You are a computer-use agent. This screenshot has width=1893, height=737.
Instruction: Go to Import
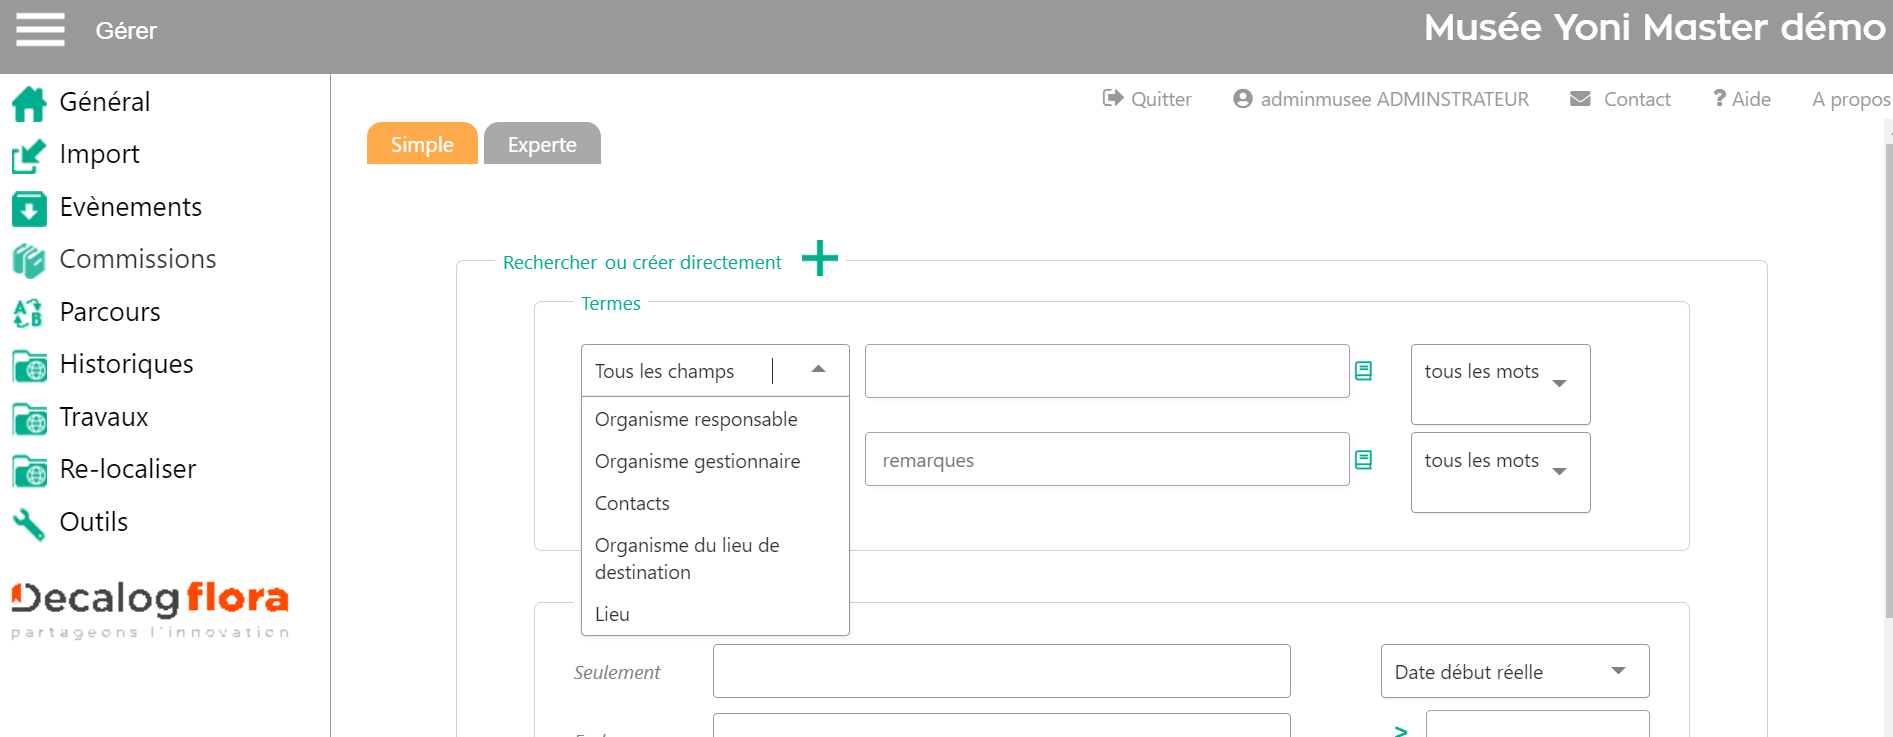tap(100, 154)
